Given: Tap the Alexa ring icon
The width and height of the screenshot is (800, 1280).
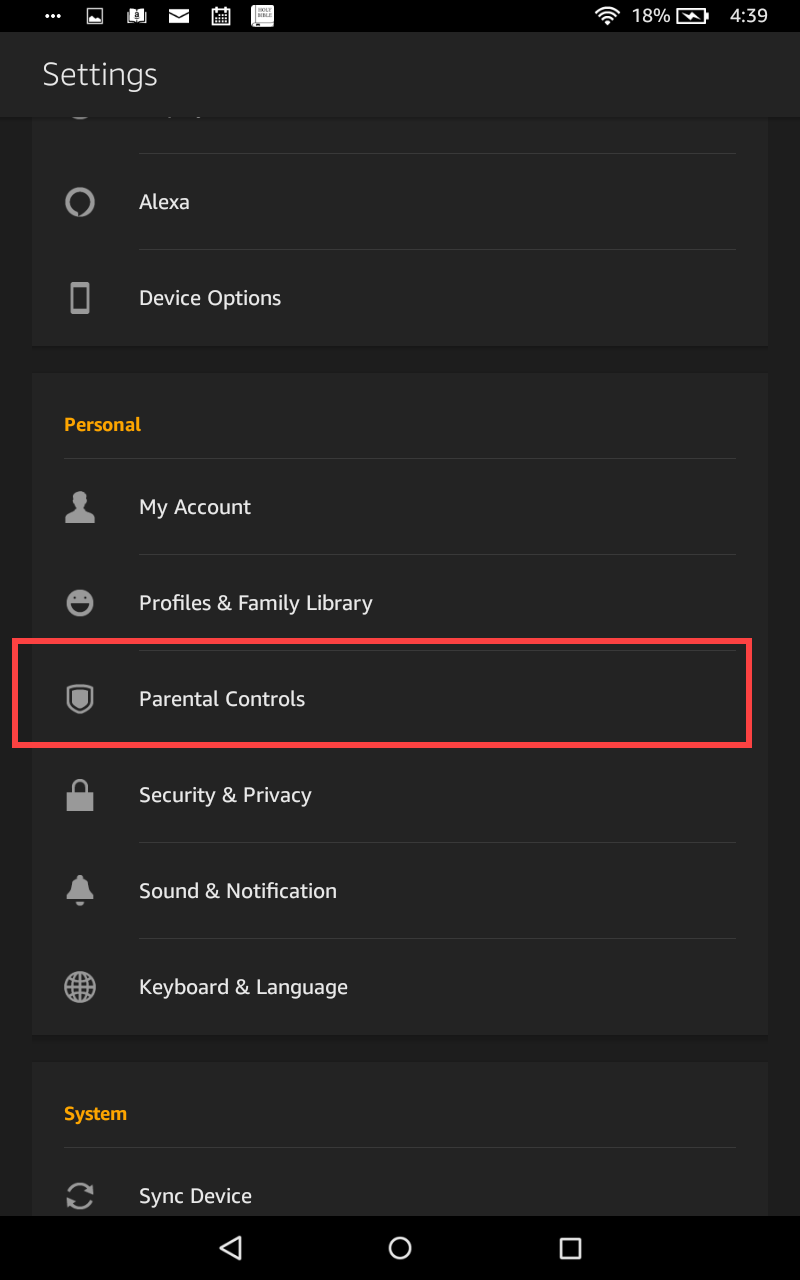Looking at the screenshot, I should (x=80, y=202).
